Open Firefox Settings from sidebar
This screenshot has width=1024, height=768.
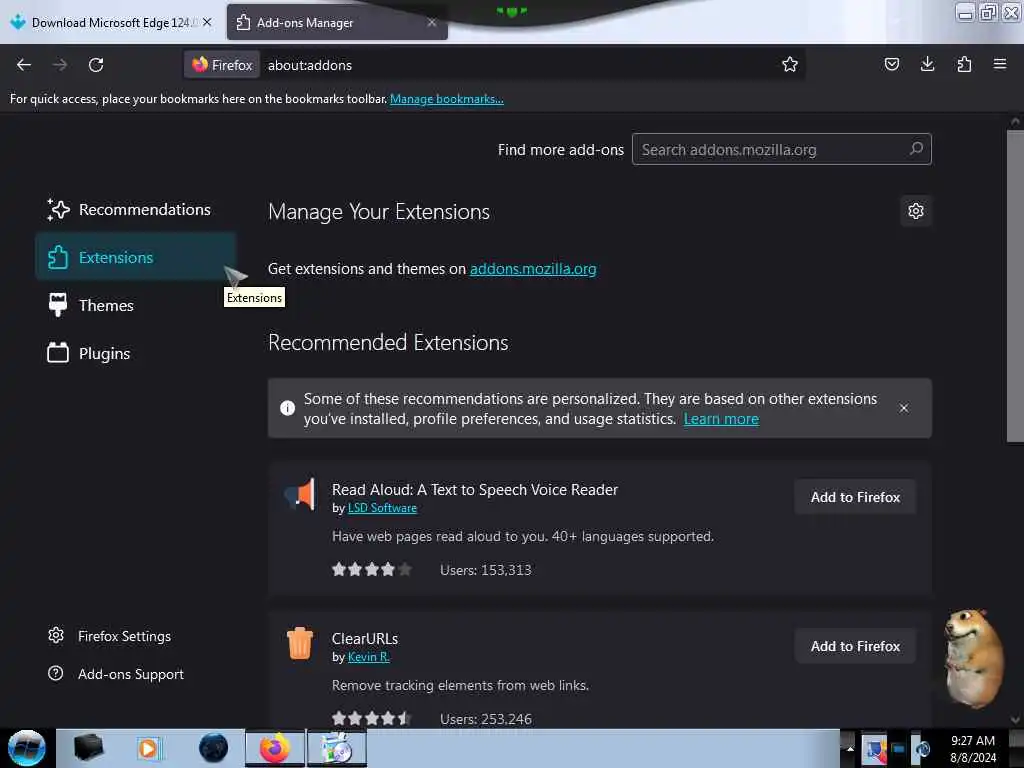(x=110, y=636)
